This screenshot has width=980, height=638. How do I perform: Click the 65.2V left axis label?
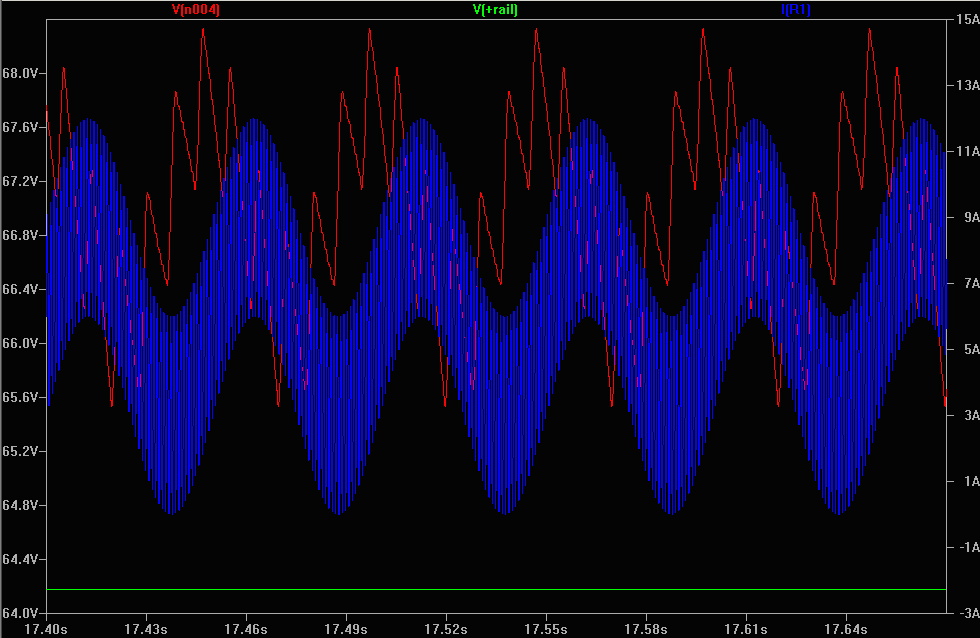coord(20,451)
